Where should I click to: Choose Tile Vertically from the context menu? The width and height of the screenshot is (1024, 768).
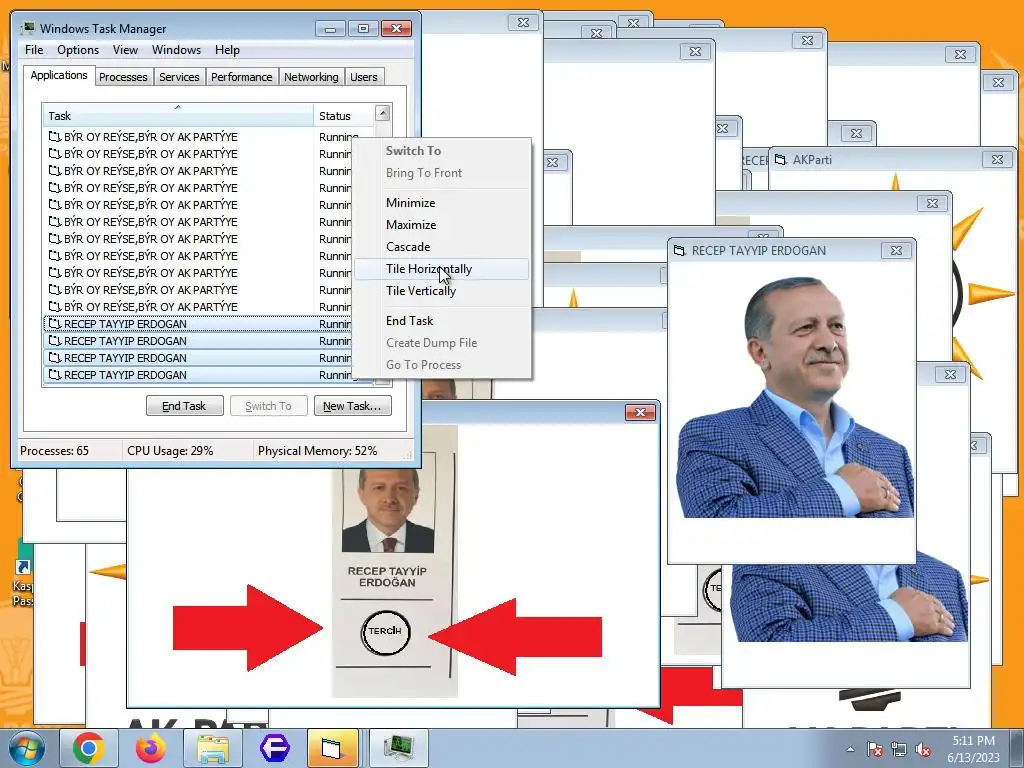[x=441, y=291]
